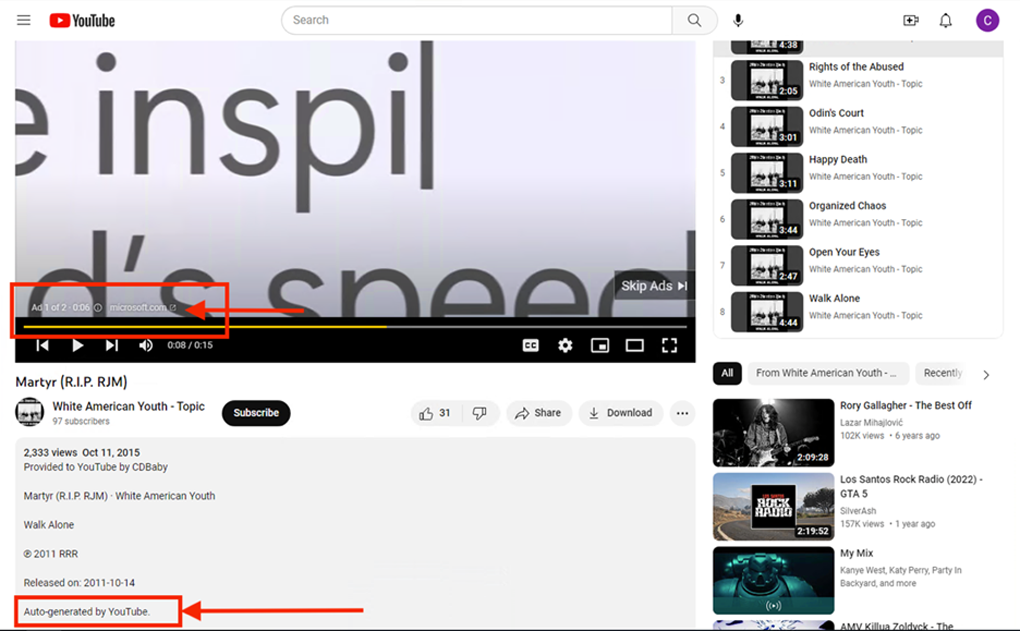Image resolution: width=1020 pixels, height=631 pixels.
Task: Click the search magnifier button
Action: (x=694, y=20)
